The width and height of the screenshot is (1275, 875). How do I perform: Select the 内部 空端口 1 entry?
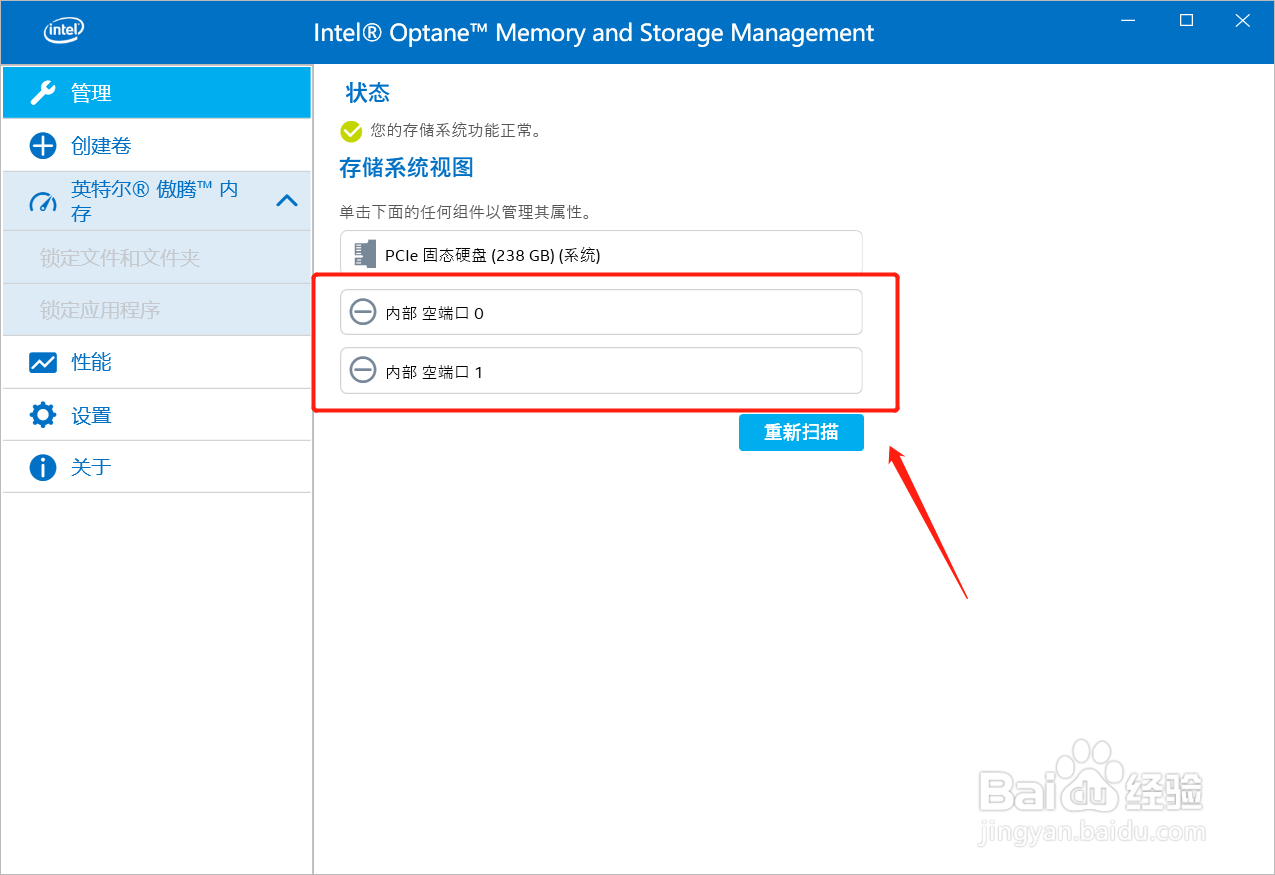point(601,371)
